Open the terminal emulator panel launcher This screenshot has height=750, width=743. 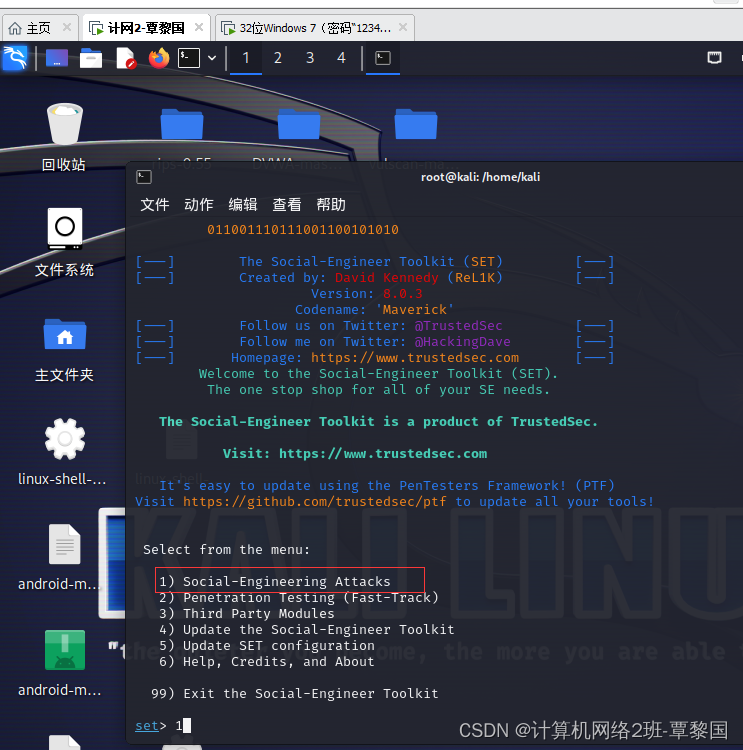click(x=189, y=58)
